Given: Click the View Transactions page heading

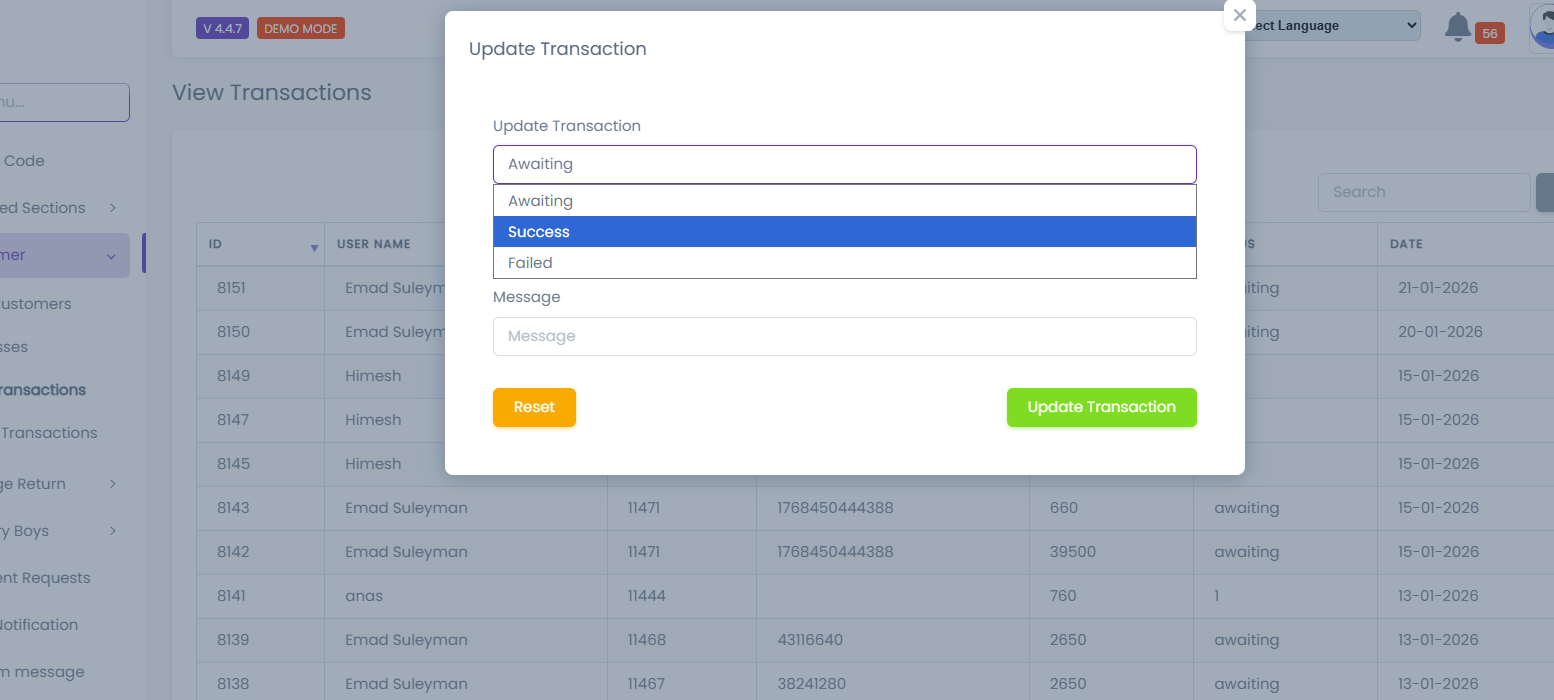Looking at the screenshot, I should click(x=272, y=93).
